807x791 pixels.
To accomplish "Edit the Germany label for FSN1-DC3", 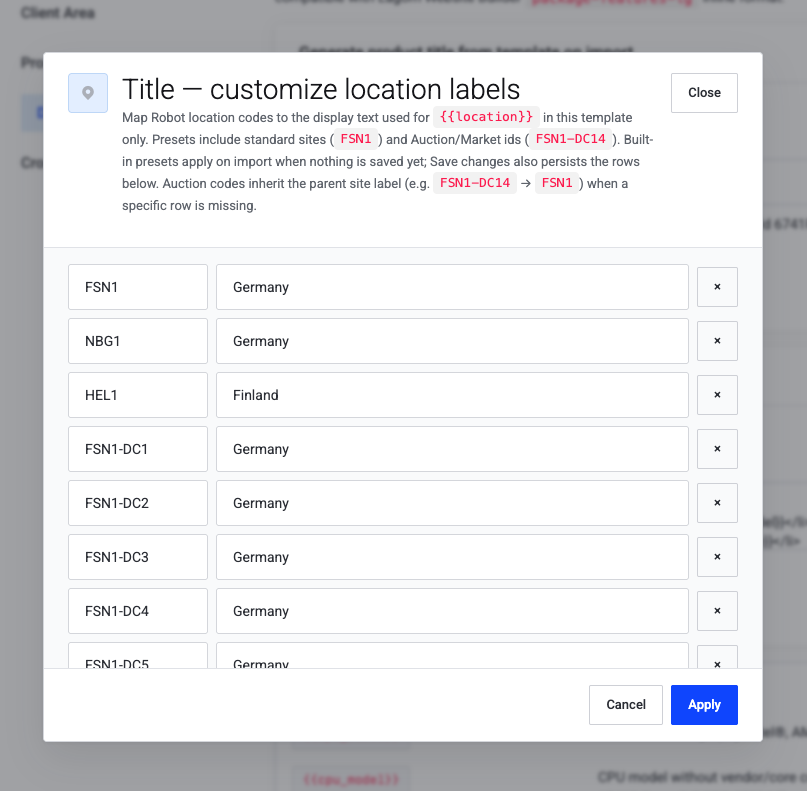I will pos(452,557).
